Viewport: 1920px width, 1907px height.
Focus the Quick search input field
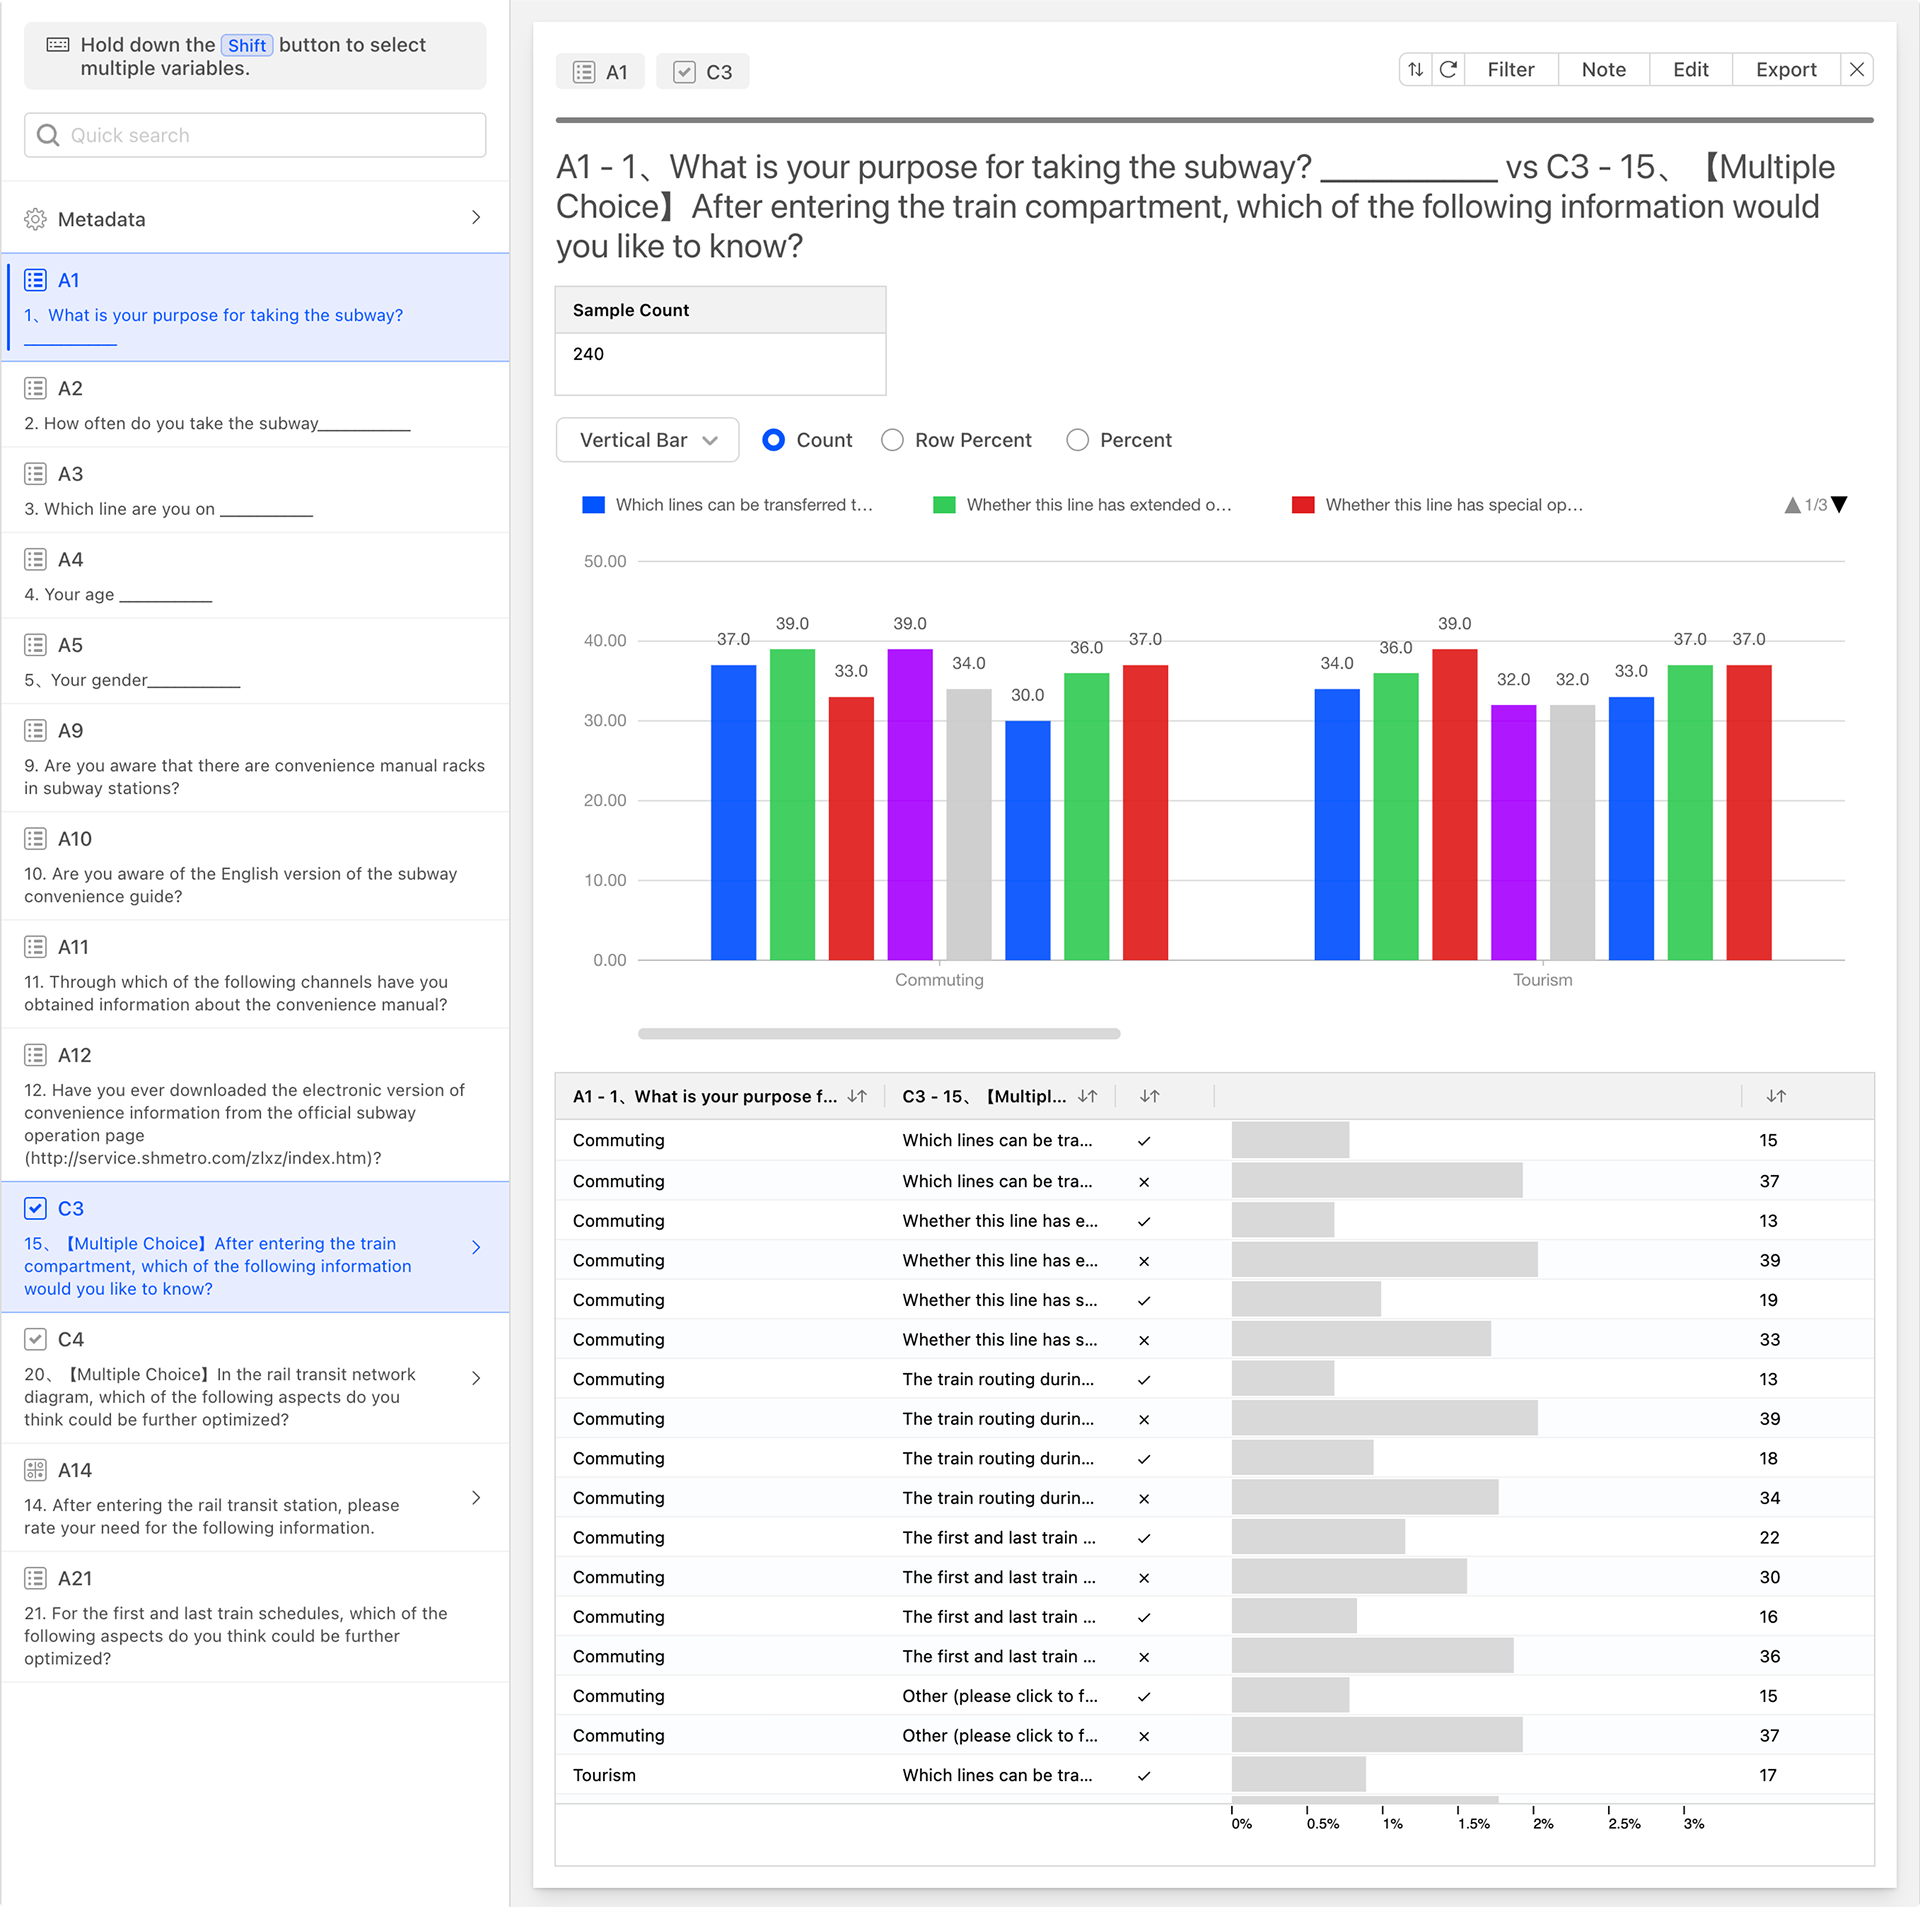255,135
